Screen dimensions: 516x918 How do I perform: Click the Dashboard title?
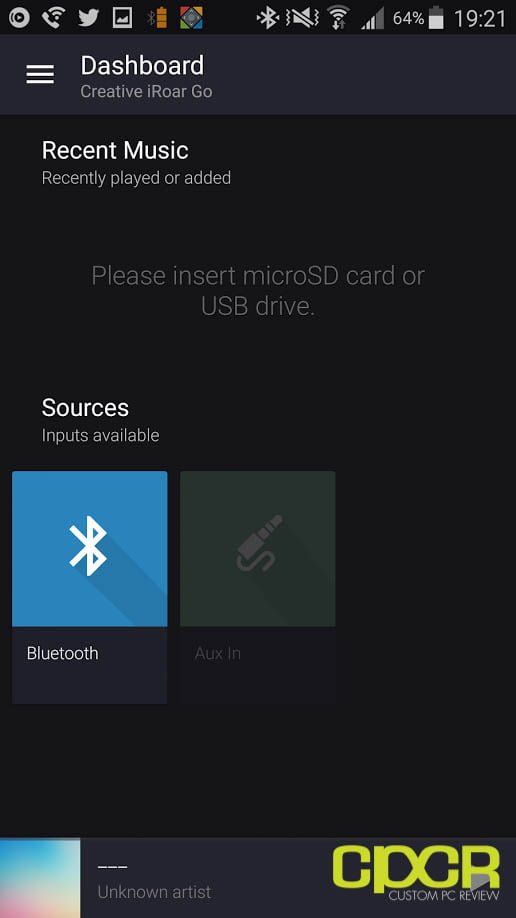tap(142, 65)
